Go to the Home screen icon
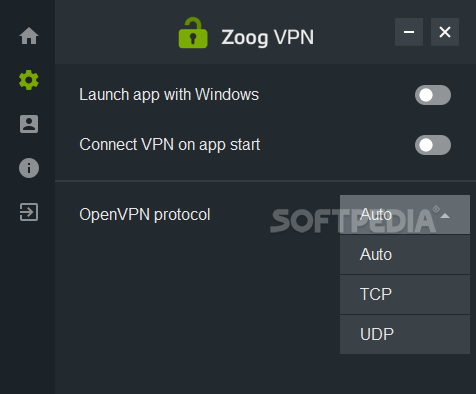 [x=29, y=36]
